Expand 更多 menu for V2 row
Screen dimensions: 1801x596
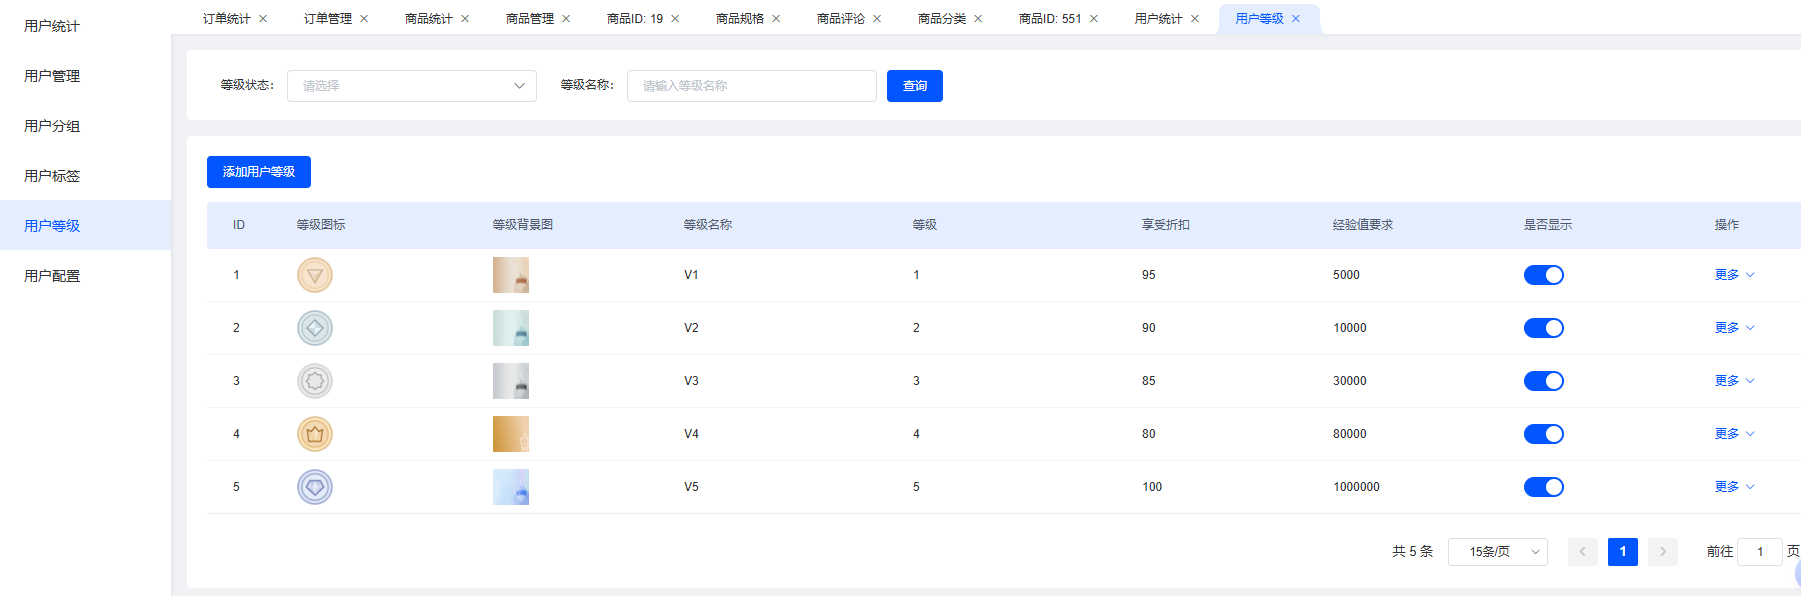[1734, 328]
